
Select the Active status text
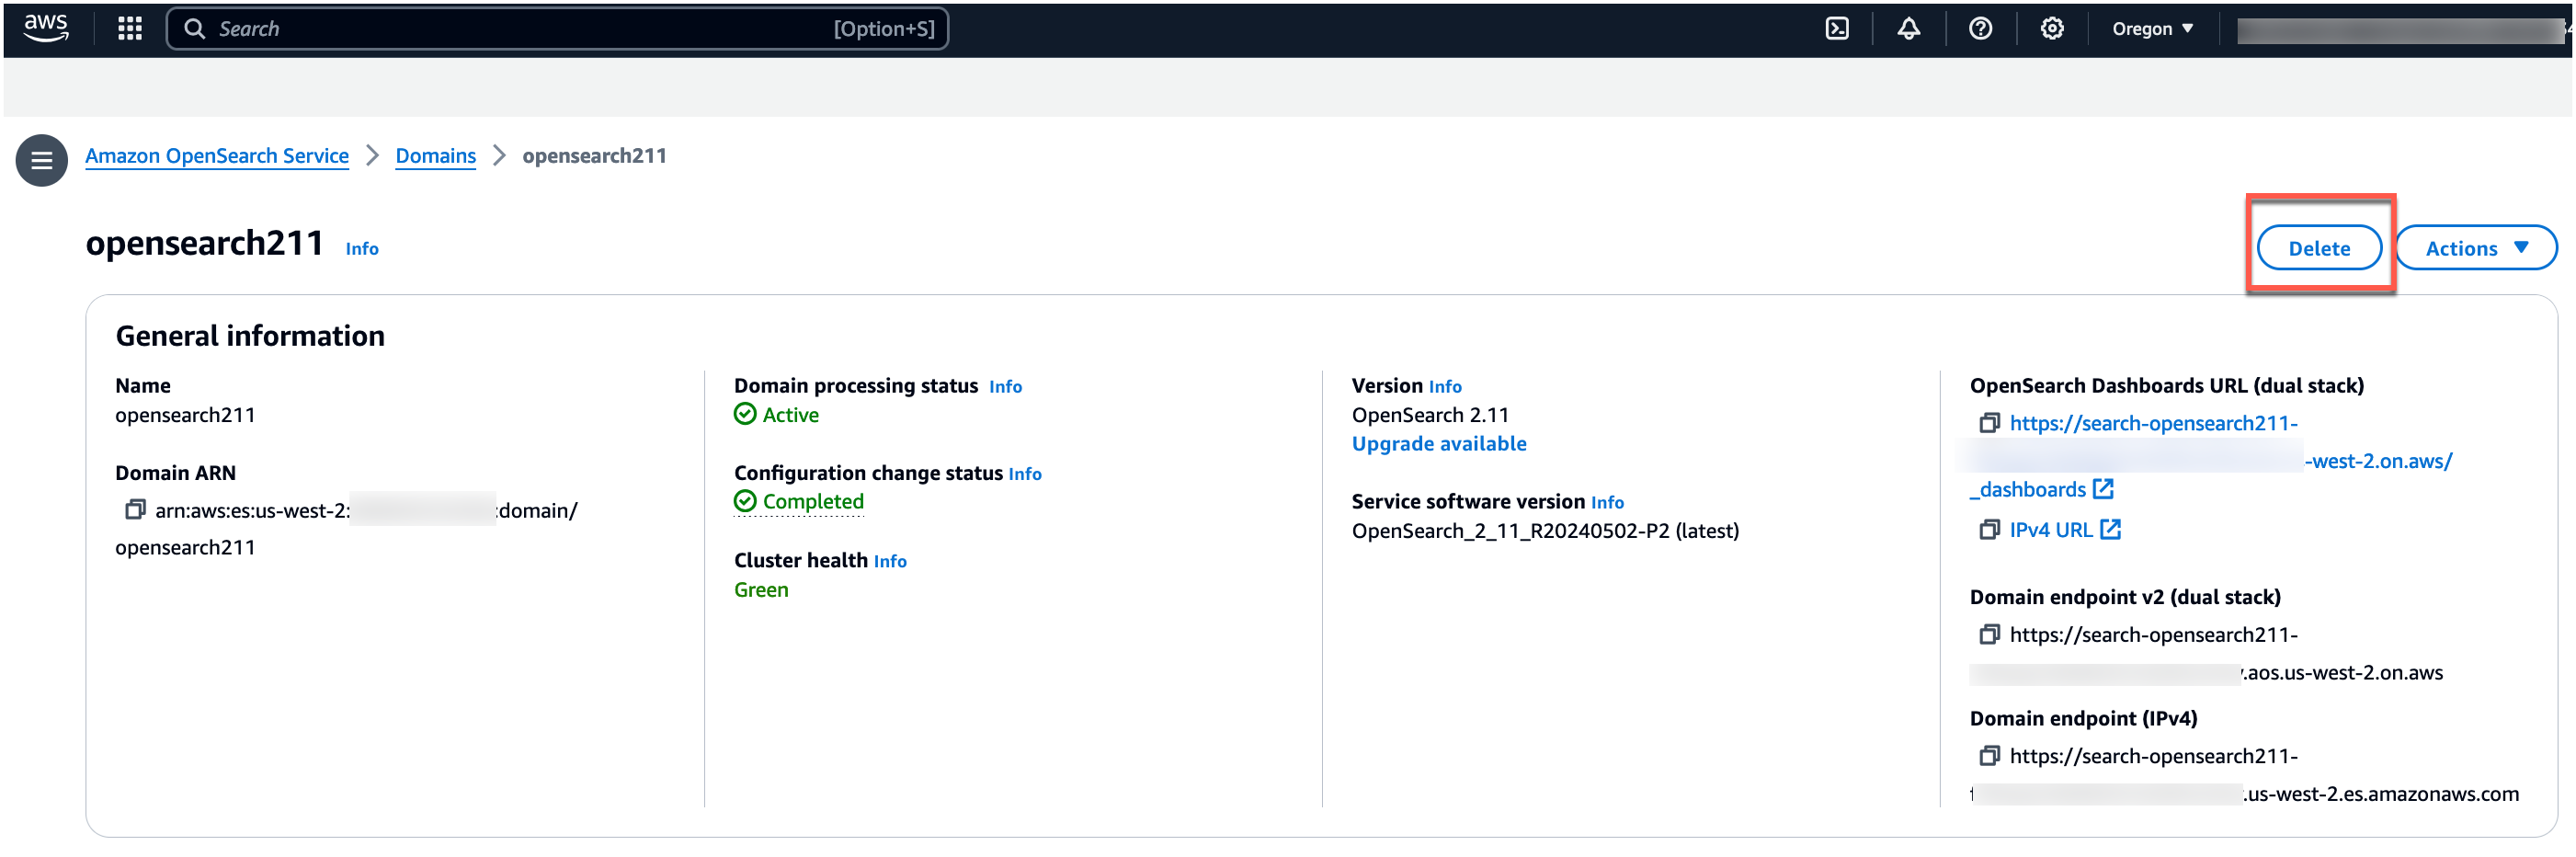(790, 415)
